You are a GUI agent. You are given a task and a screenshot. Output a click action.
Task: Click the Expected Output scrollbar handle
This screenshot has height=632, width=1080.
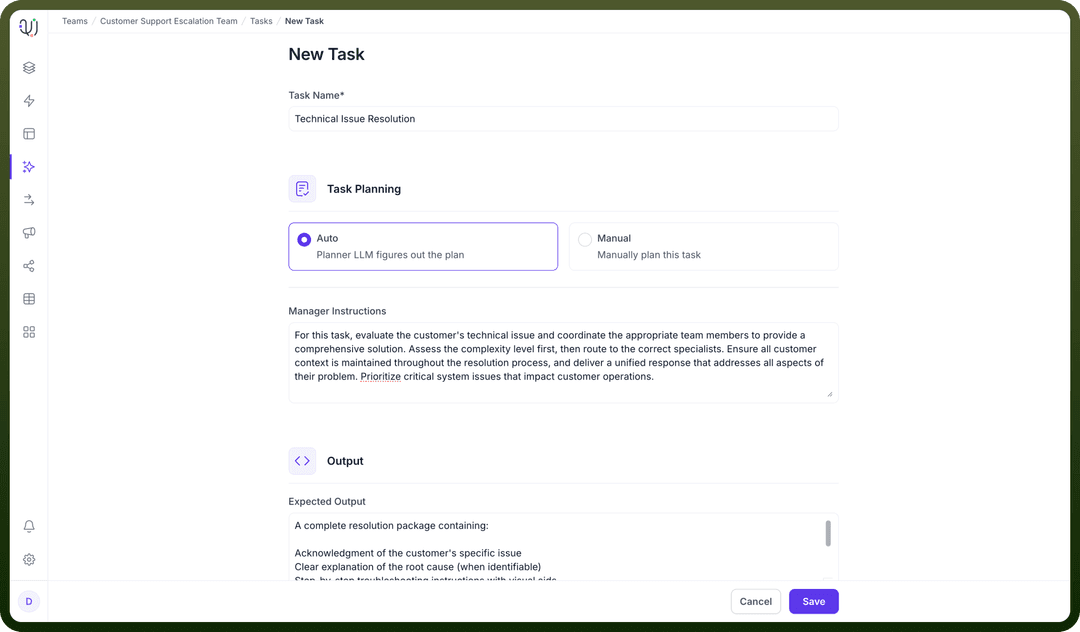pos(828,534)
